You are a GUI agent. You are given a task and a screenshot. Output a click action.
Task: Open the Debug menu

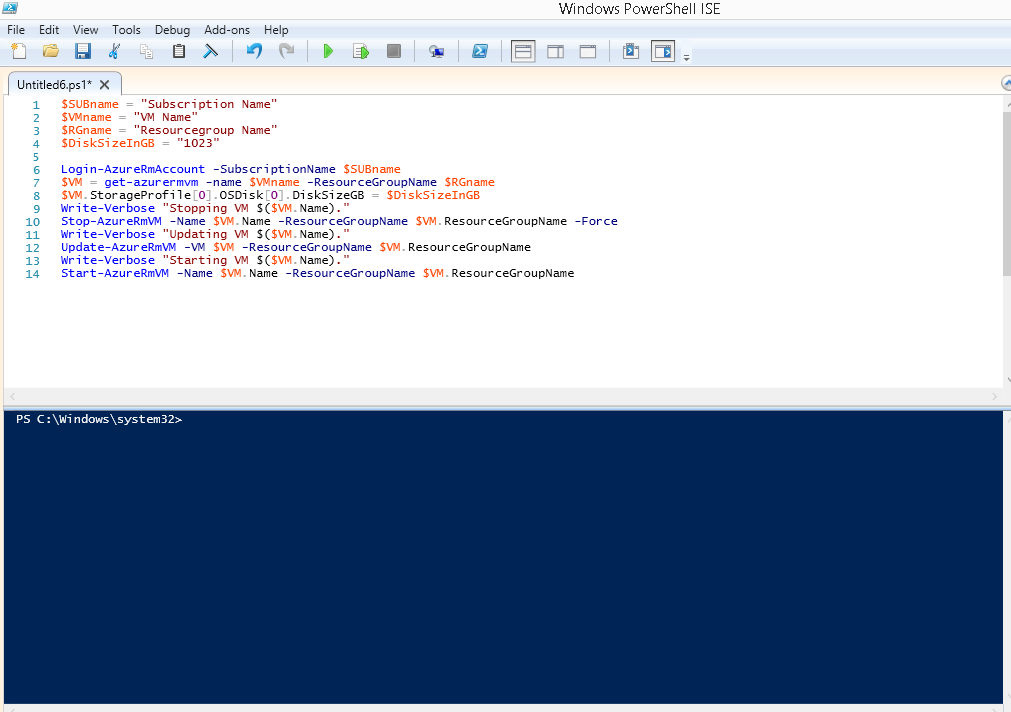[x=171, y=29]
